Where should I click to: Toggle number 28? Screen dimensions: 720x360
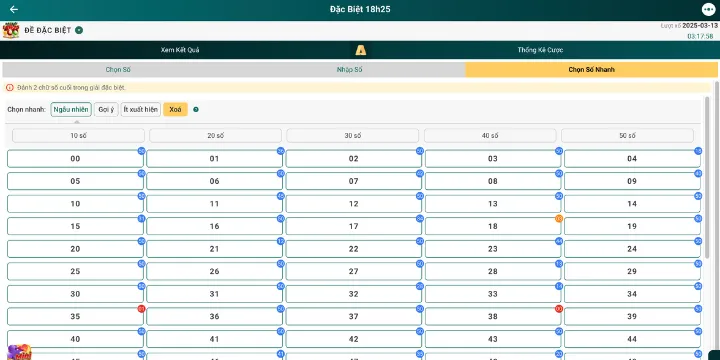[x=493, y=271]
